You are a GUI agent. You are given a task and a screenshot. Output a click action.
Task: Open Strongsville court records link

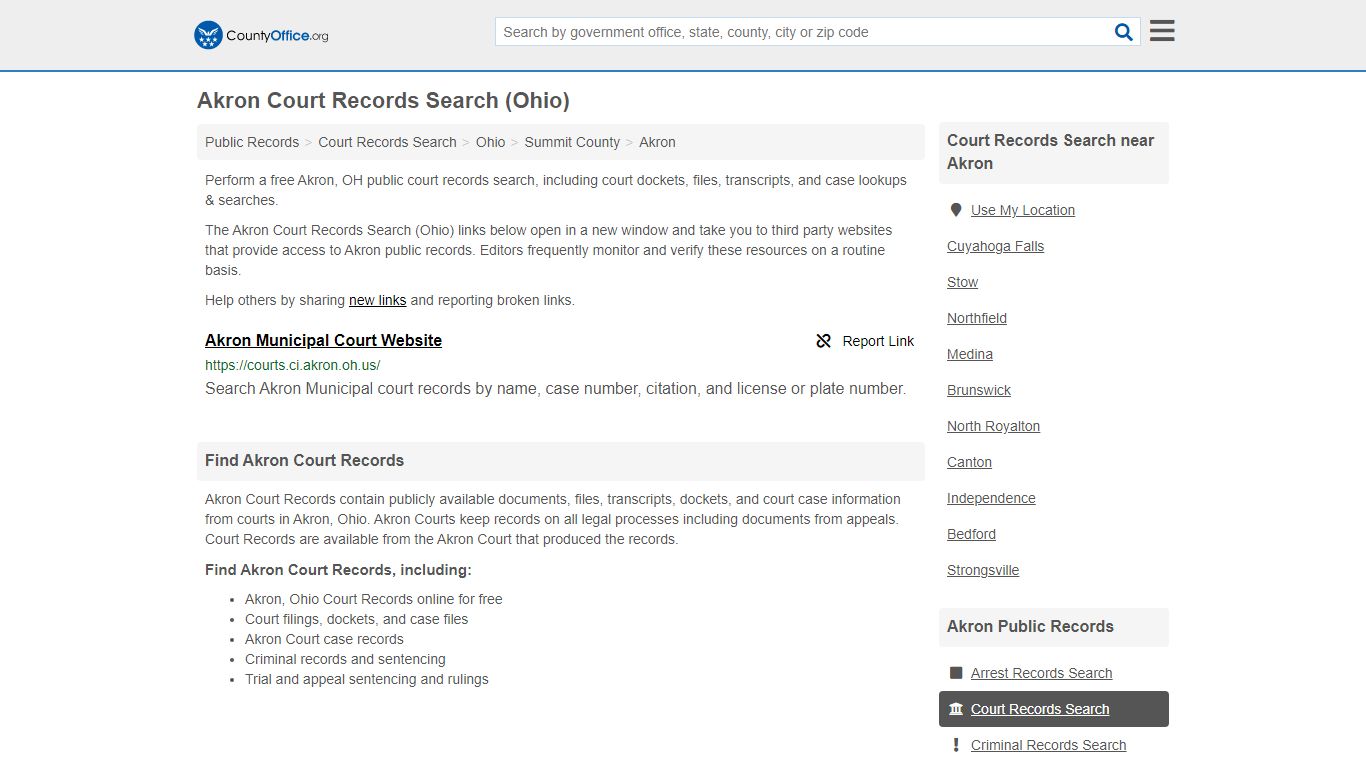pos(983,570)
